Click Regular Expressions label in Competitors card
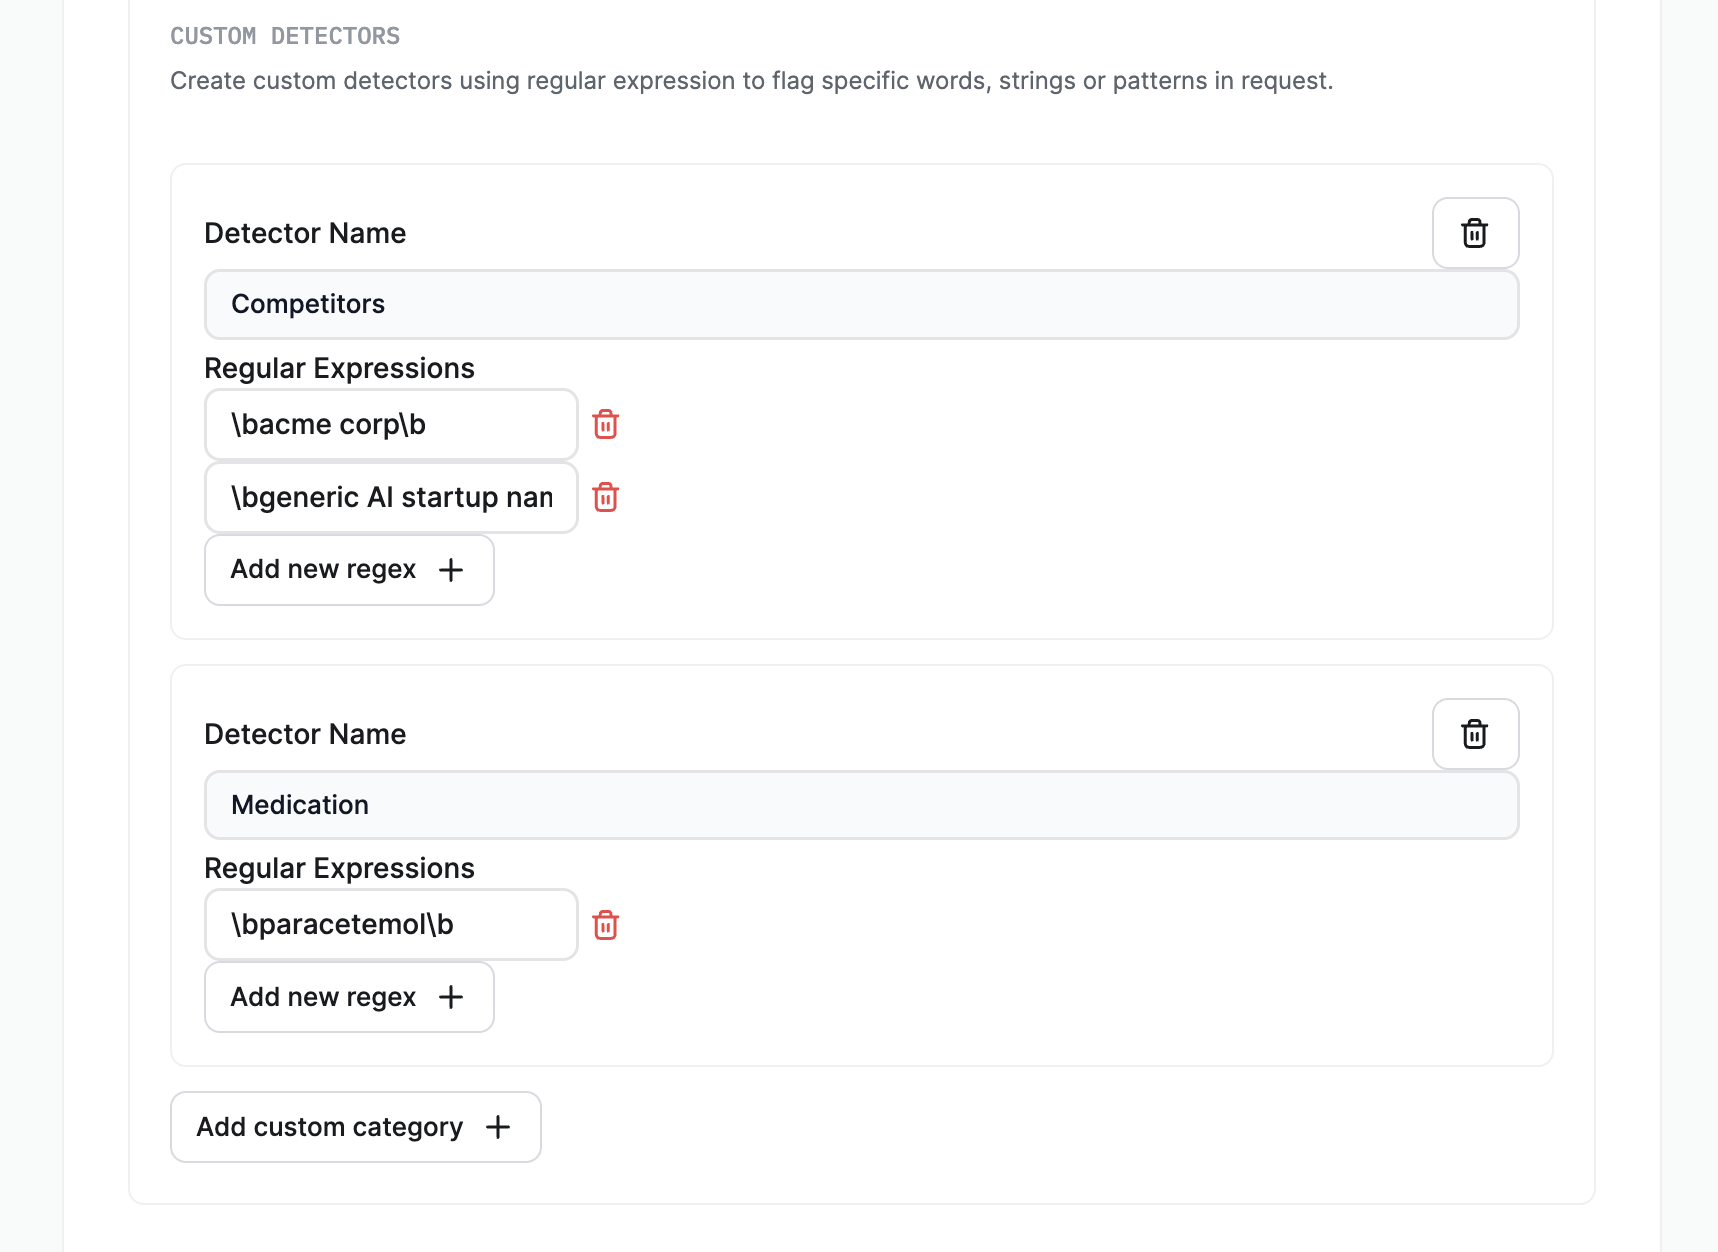Image resolution: width=1718 pixels, height=1252 pixels. pyautogui.click(x=339, y=368)
